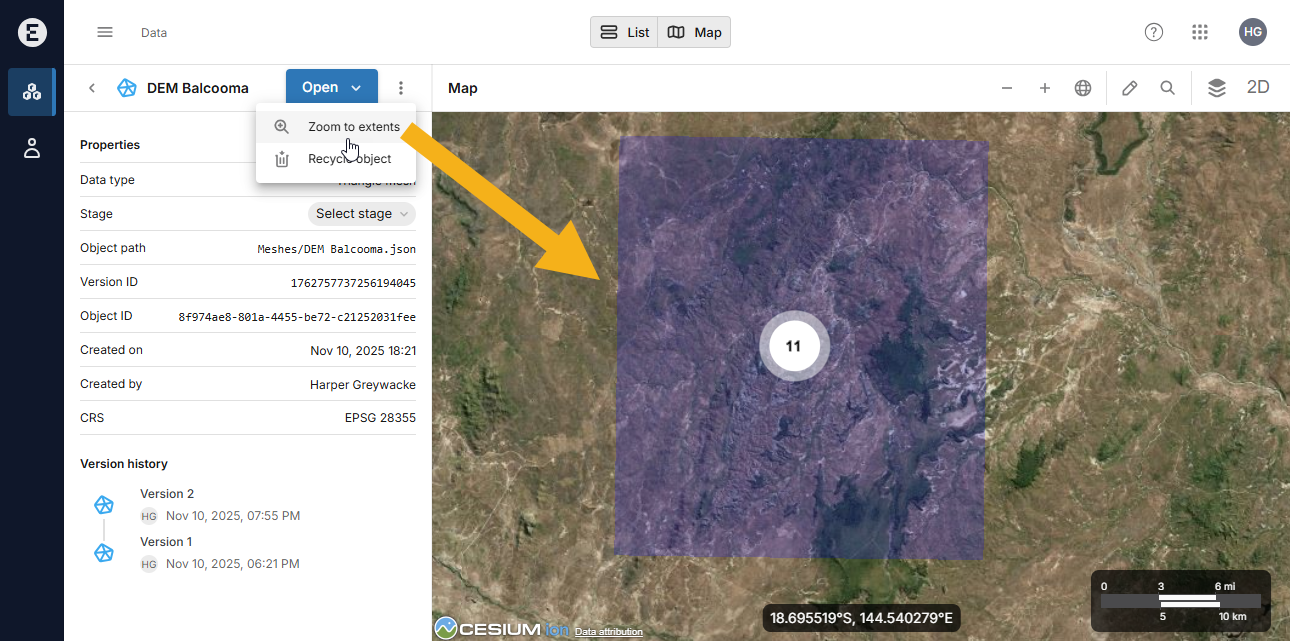Switch to Map view

695,32
